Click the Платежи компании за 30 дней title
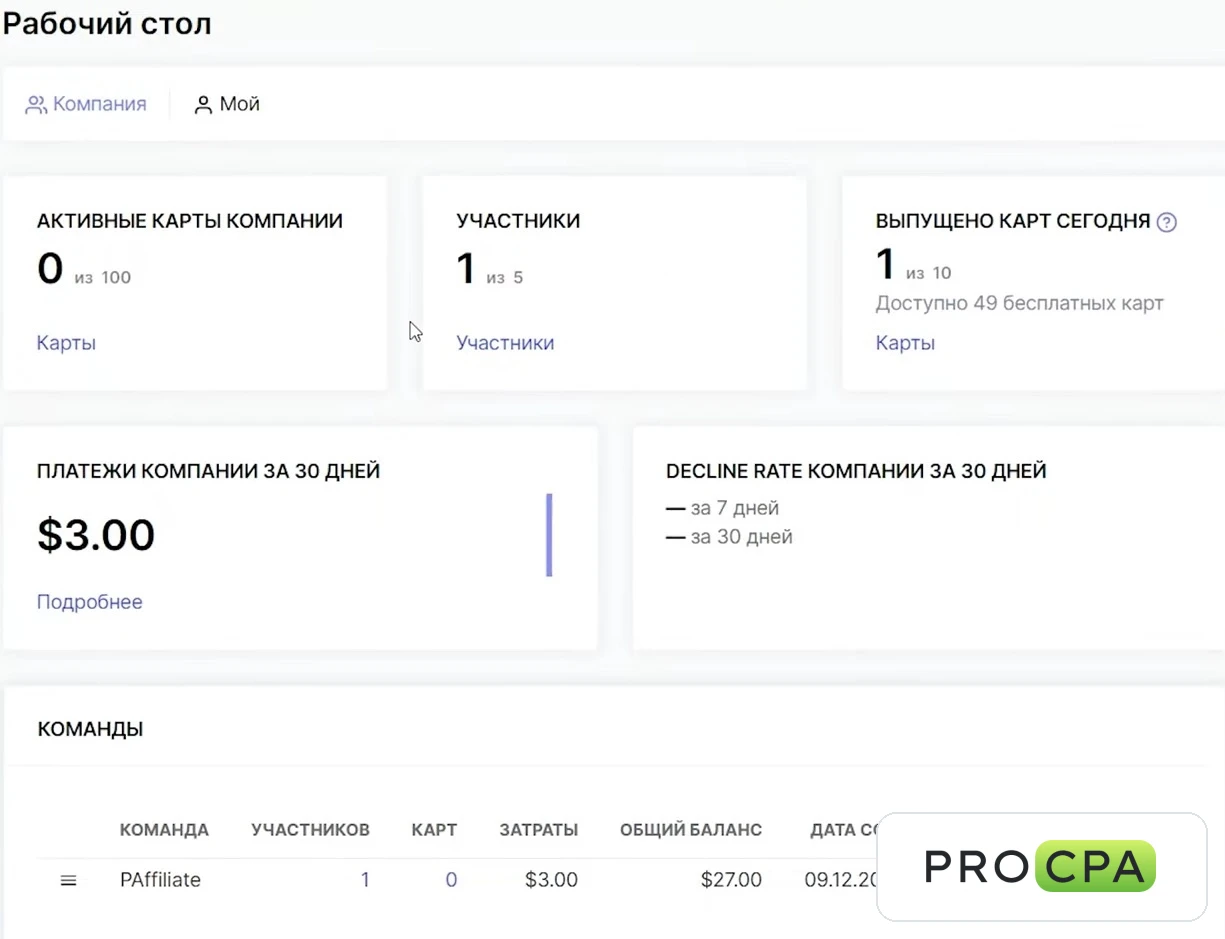1225x939 pixels. (208, 470)
